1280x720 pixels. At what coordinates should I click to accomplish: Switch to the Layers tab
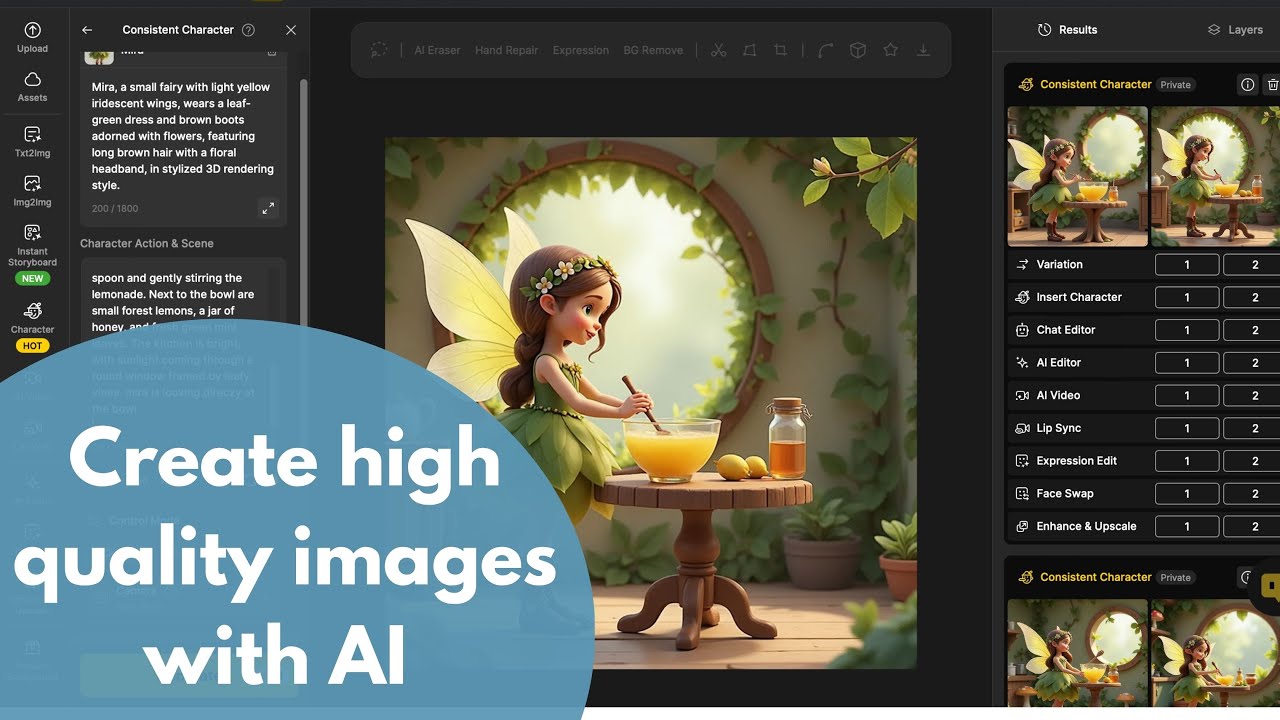point(1235,30)
